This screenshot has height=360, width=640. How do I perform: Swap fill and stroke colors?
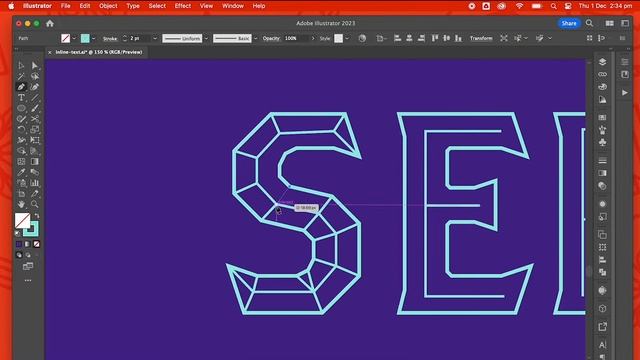click(x=37, y=215)
